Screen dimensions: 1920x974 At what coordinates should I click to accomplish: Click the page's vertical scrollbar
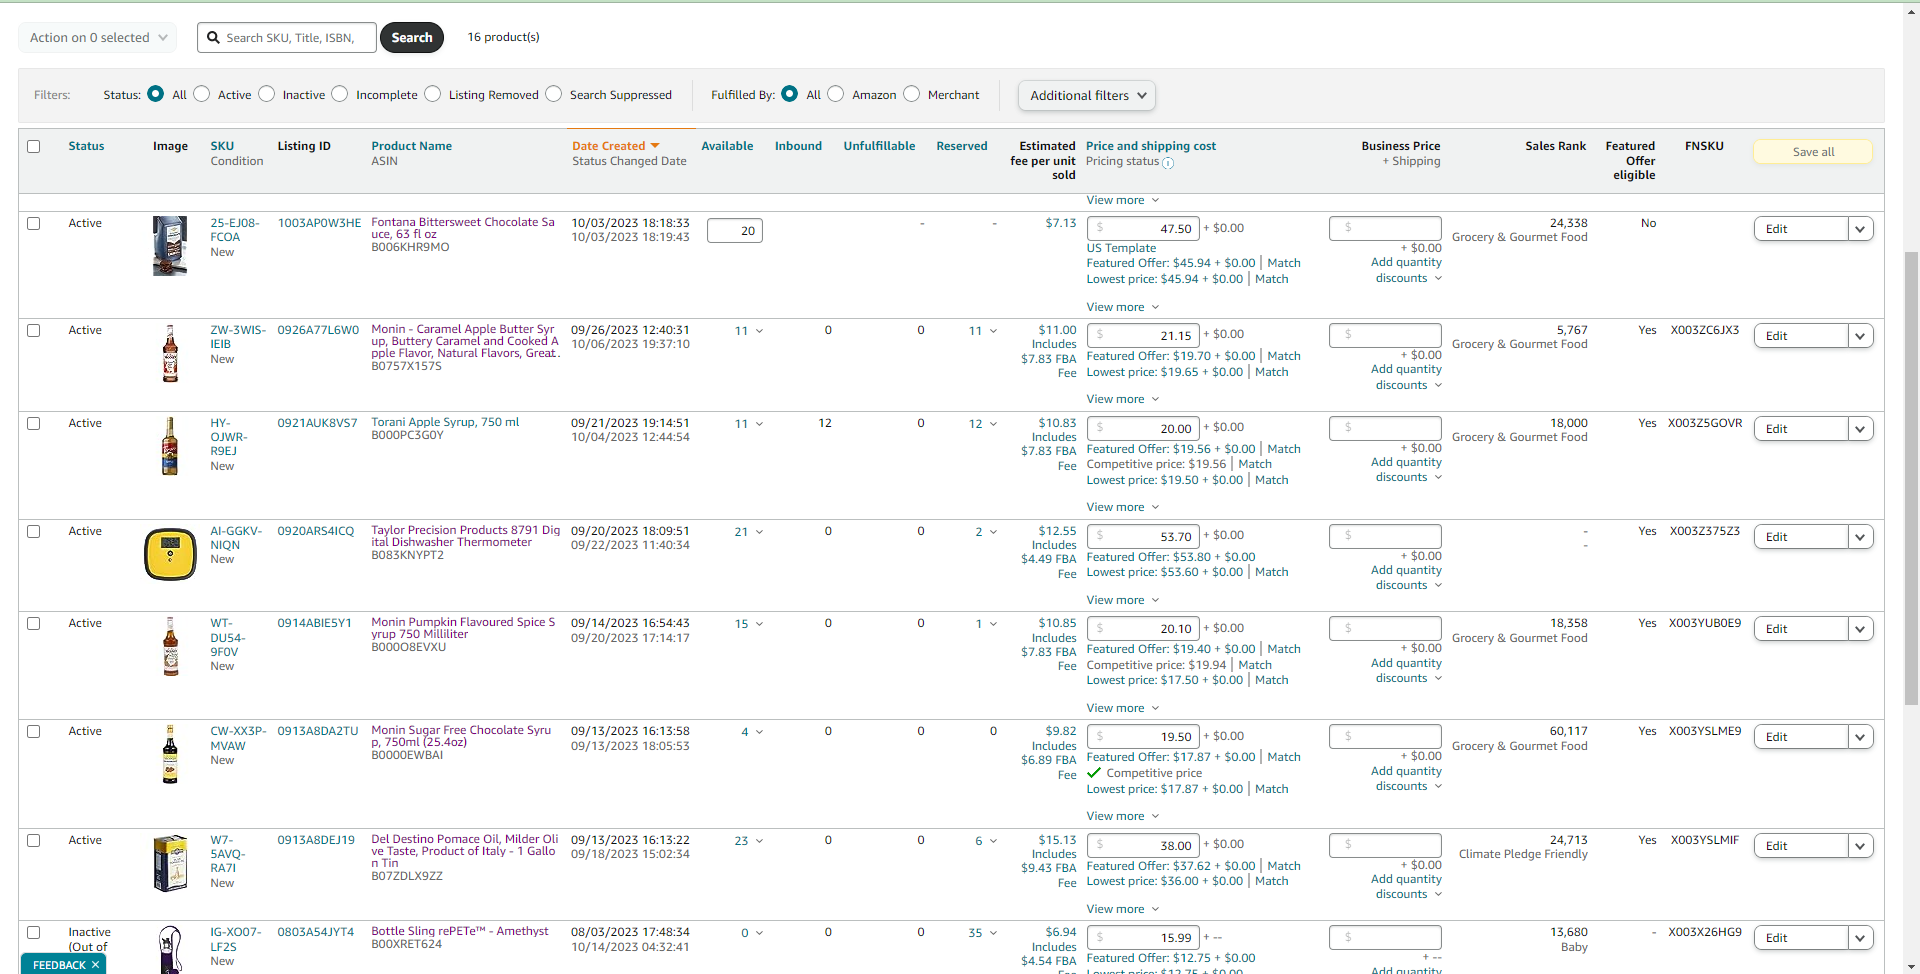pyautogui.click(x=1911, y=480)
